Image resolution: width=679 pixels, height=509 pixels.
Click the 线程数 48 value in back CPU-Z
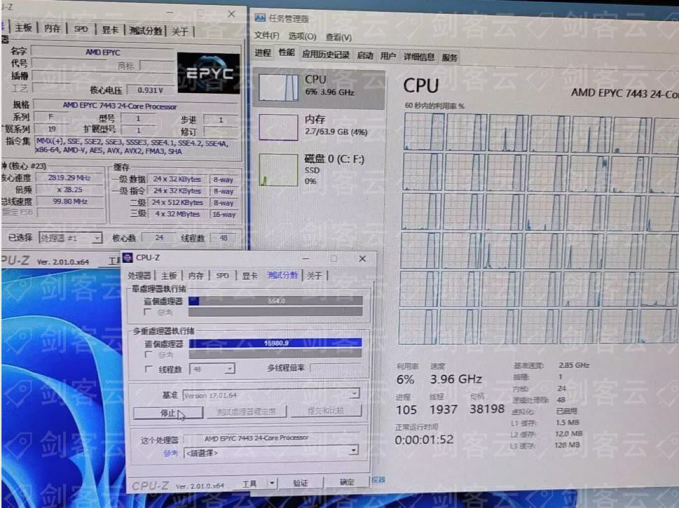[223, 238]
